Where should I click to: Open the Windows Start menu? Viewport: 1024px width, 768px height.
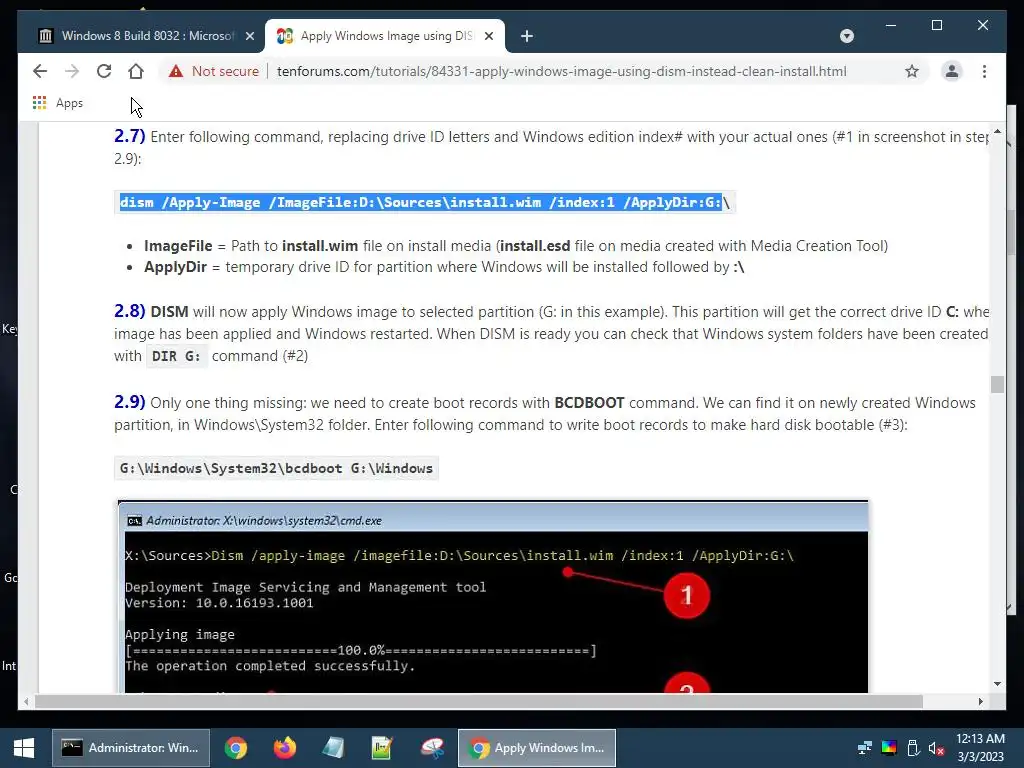(24, 748)
